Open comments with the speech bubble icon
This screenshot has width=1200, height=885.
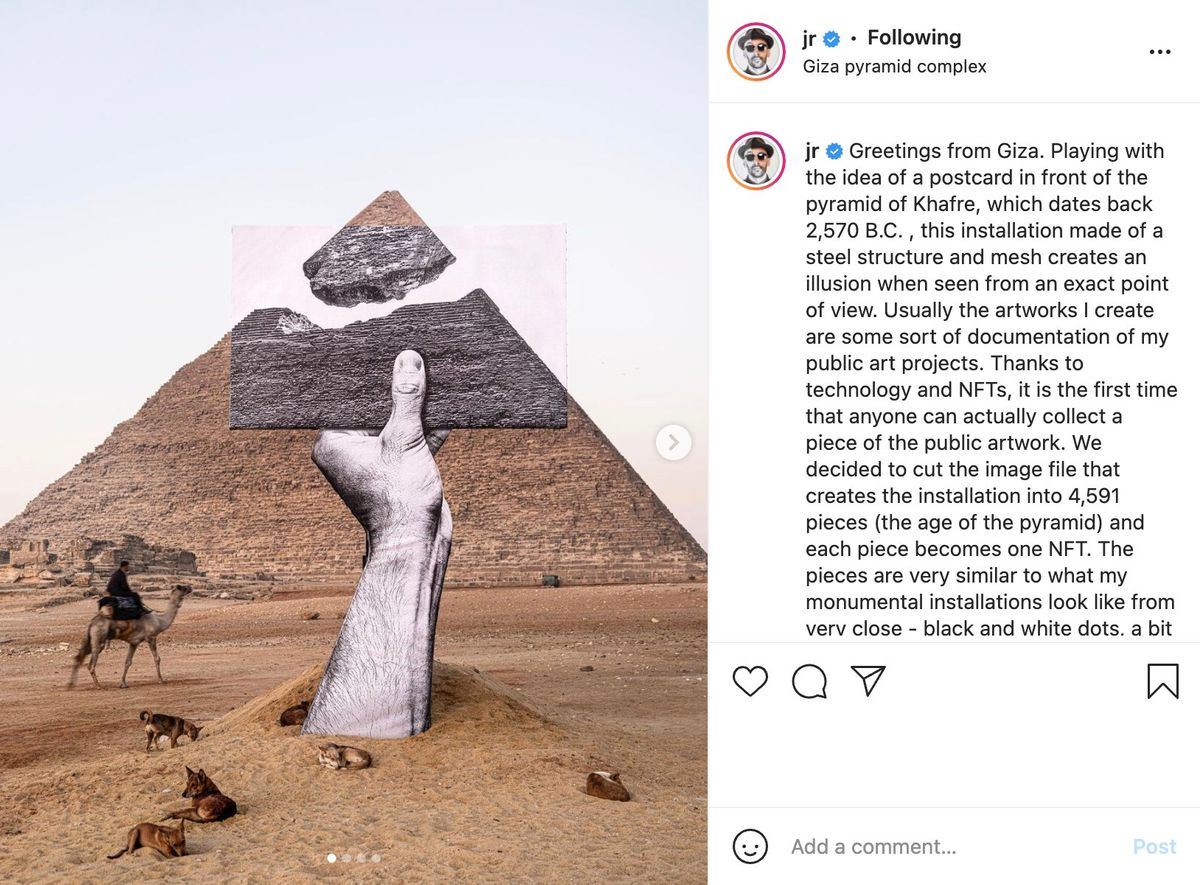pos(809,681)
